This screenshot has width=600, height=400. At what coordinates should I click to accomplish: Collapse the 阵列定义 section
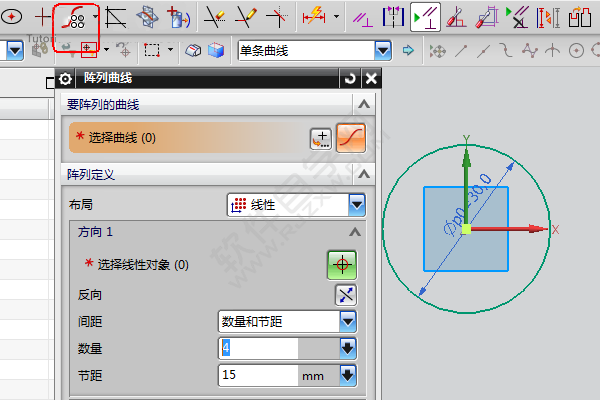pos(363,174)
